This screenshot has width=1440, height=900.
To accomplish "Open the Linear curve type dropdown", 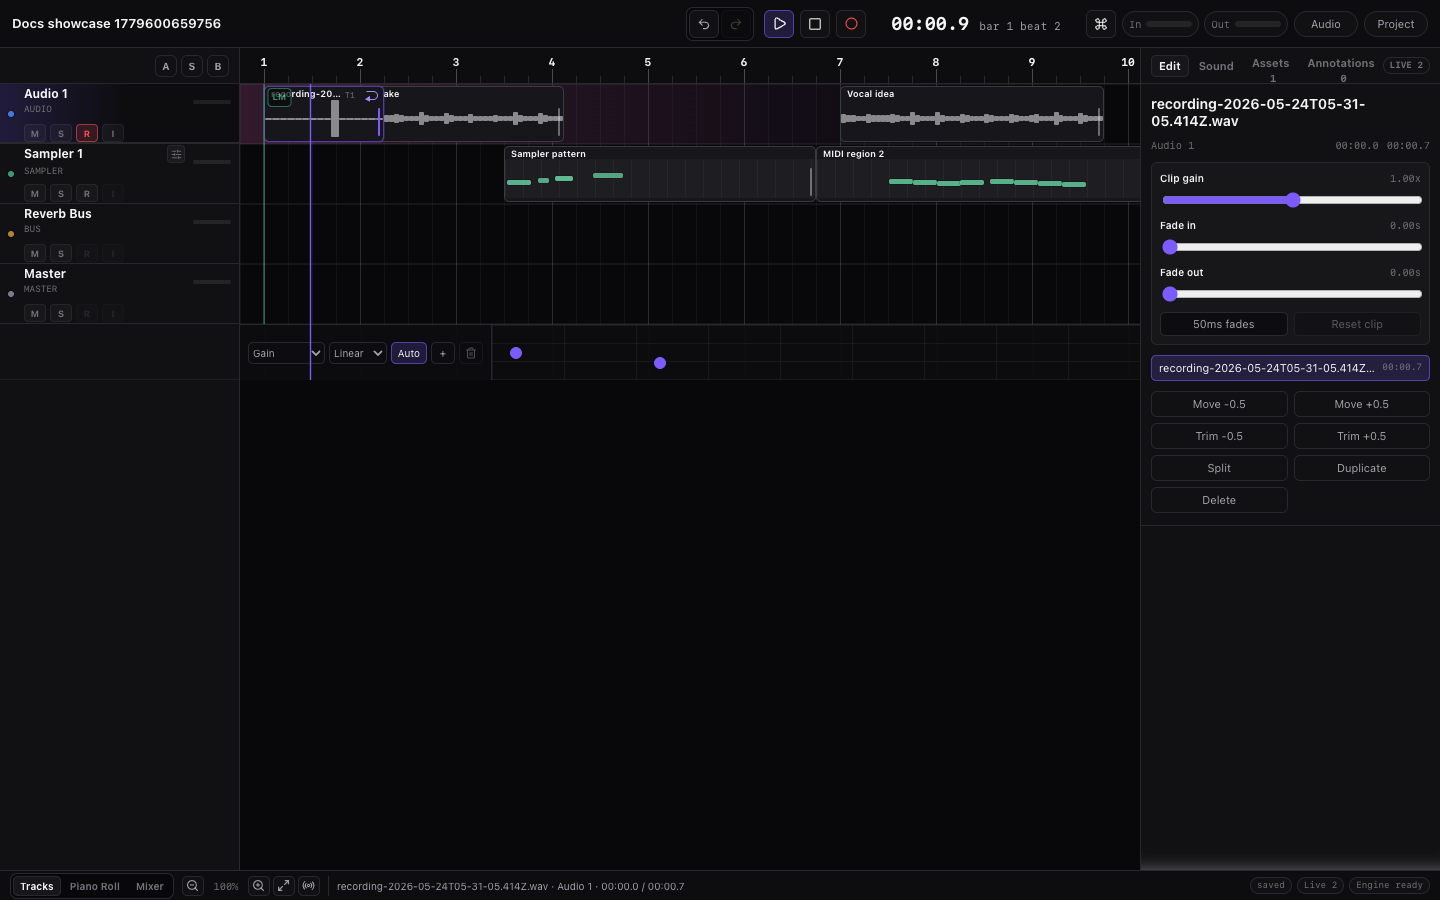I will tap(358, 353).
